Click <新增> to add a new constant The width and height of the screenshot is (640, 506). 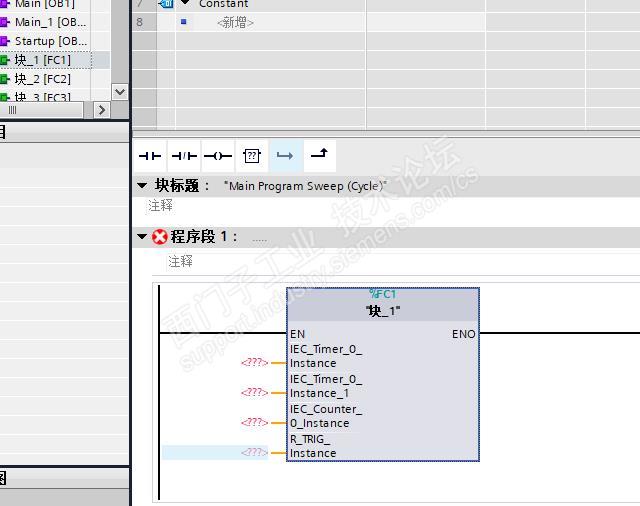236,22
